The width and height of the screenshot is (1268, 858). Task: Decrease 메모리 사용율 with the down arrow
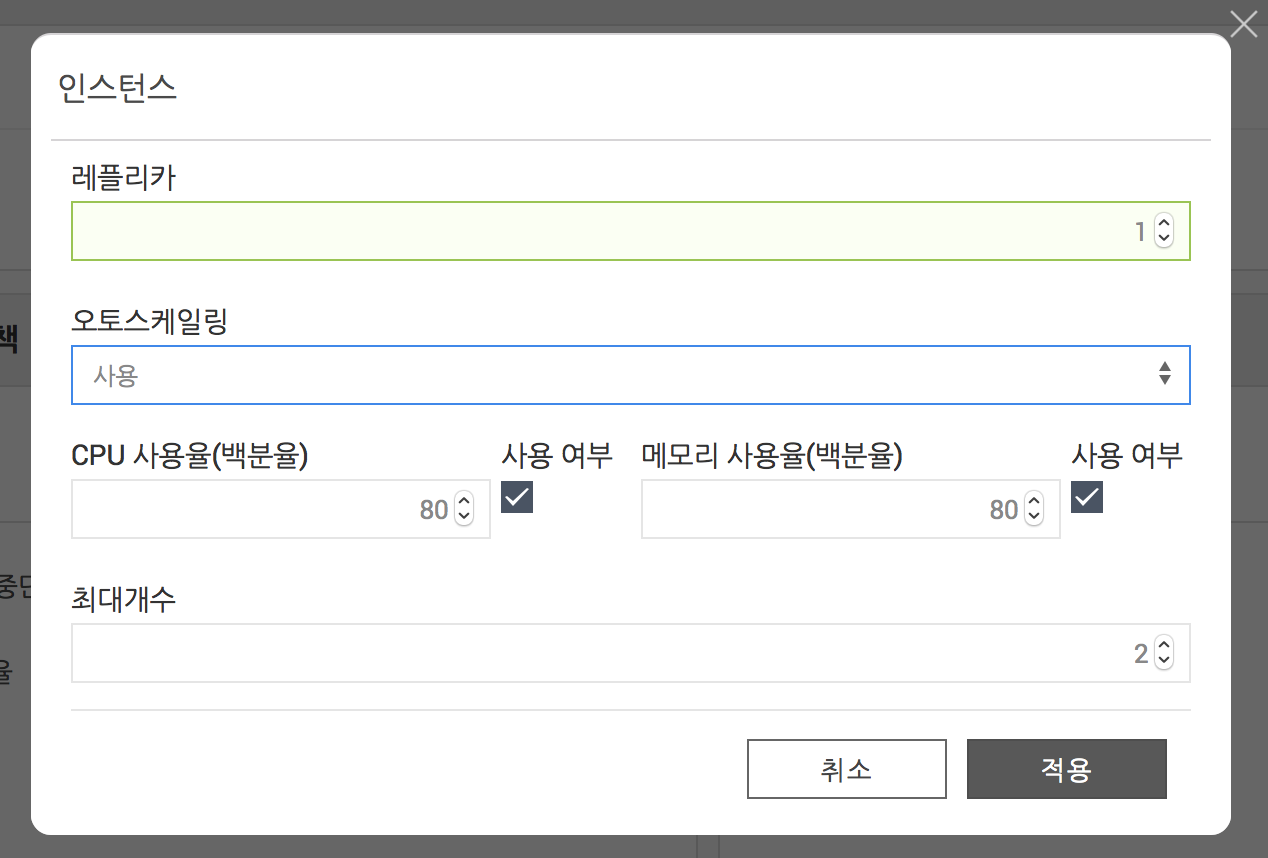tap(1033, 517)
